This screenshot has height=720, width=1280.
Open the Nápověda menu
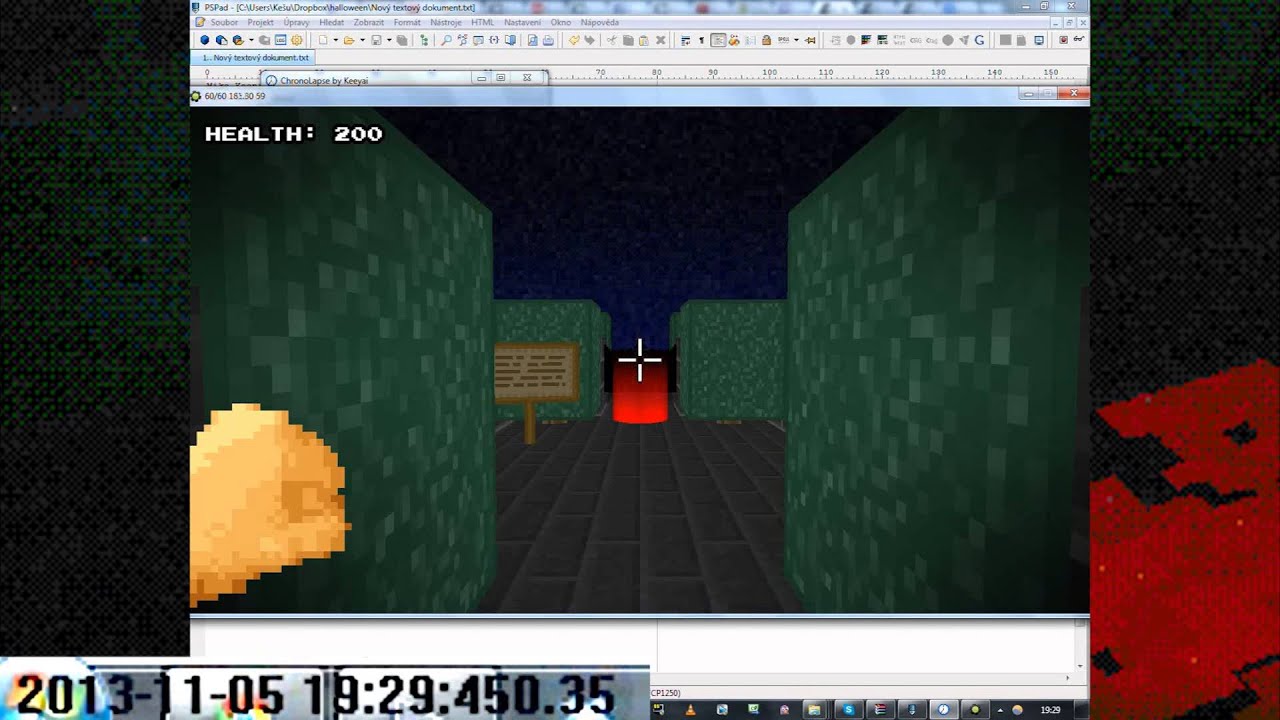599,22
